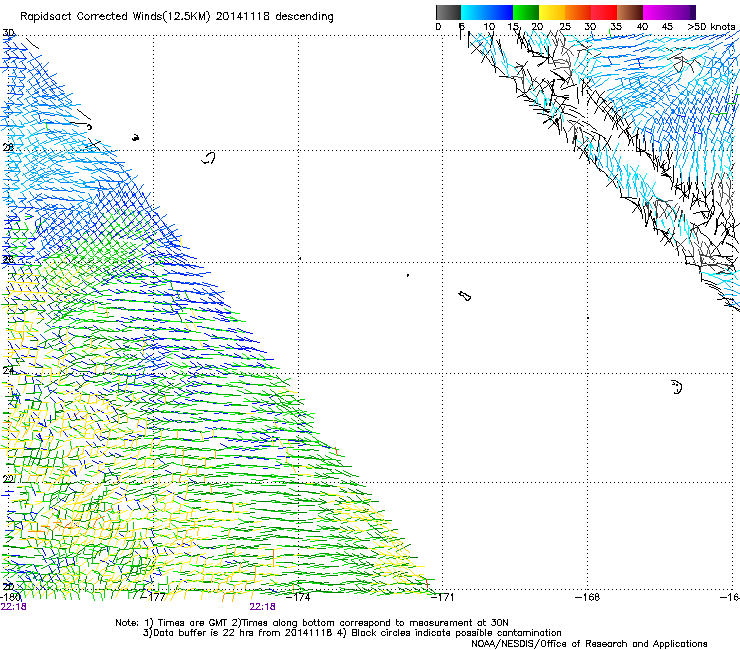Click the magenta-purple 40-50 knots legend band
Viewport: 740px width, 650px height.
pos(669,12)
